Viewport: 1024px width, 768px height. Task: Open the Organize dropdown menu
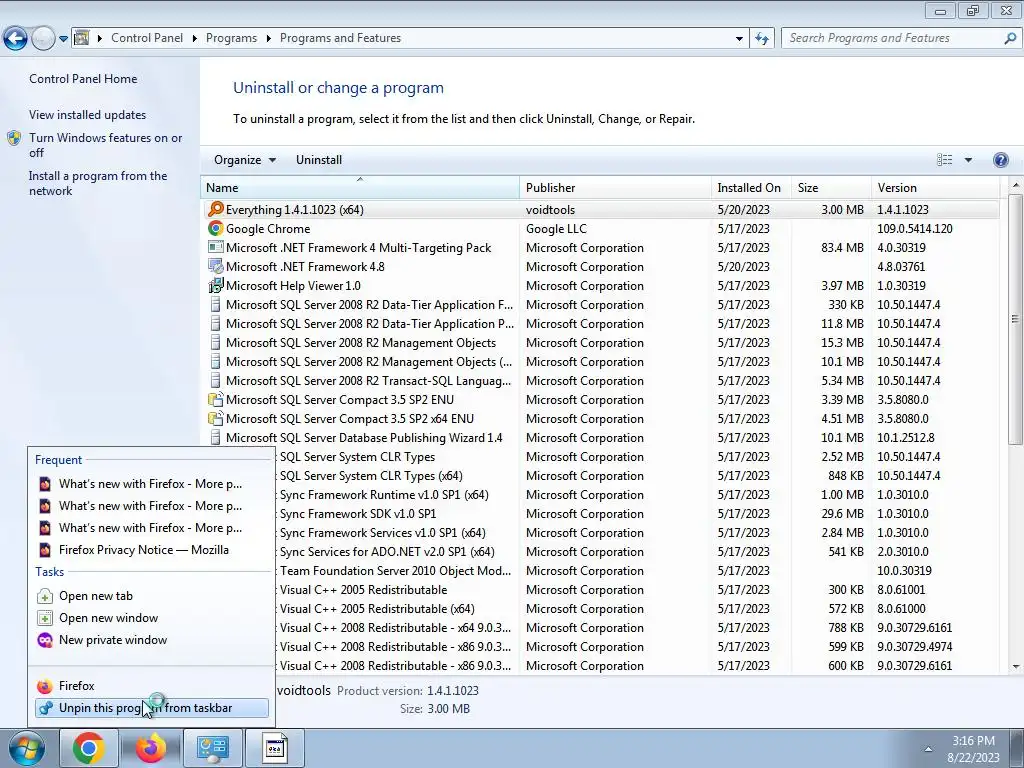(245, 160)
